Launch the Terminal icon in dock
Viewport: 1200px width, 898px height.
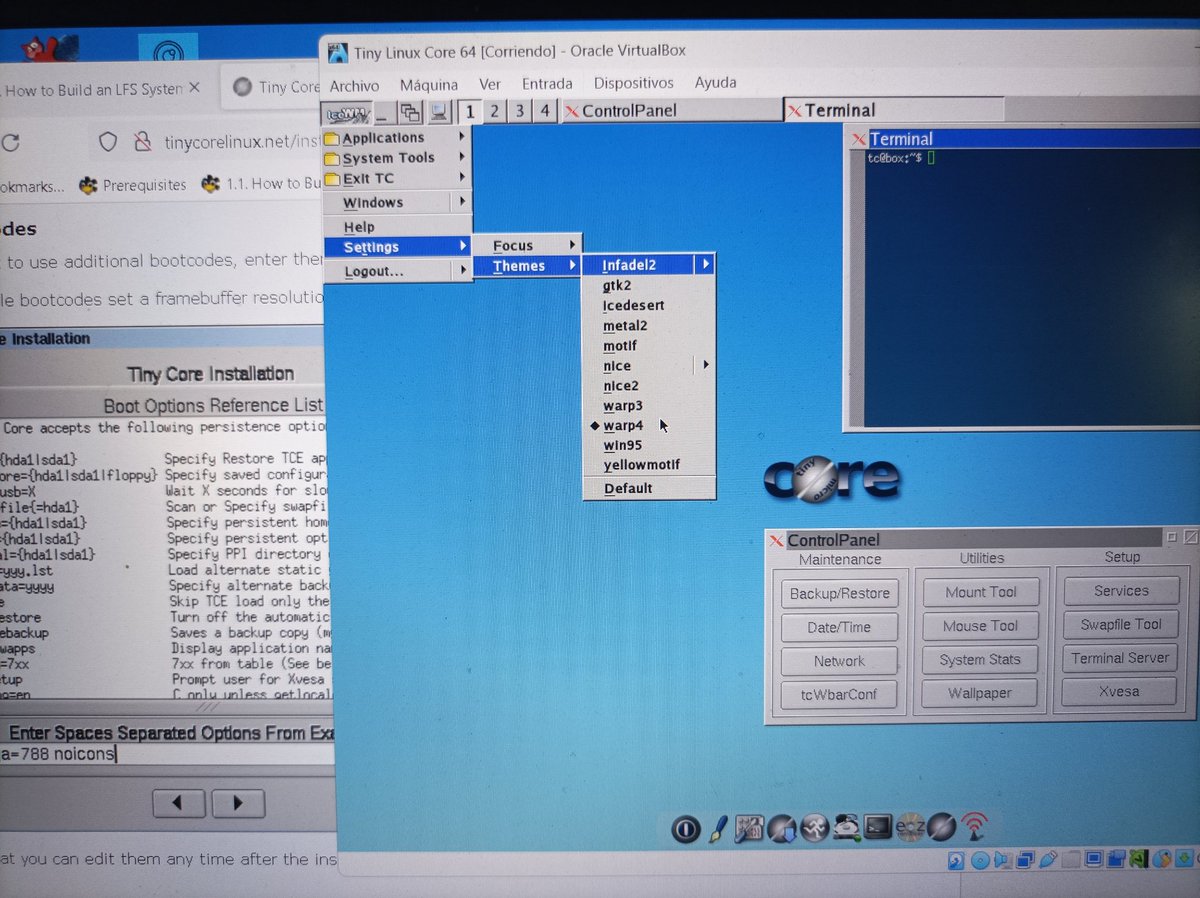(x=879, y=827)
